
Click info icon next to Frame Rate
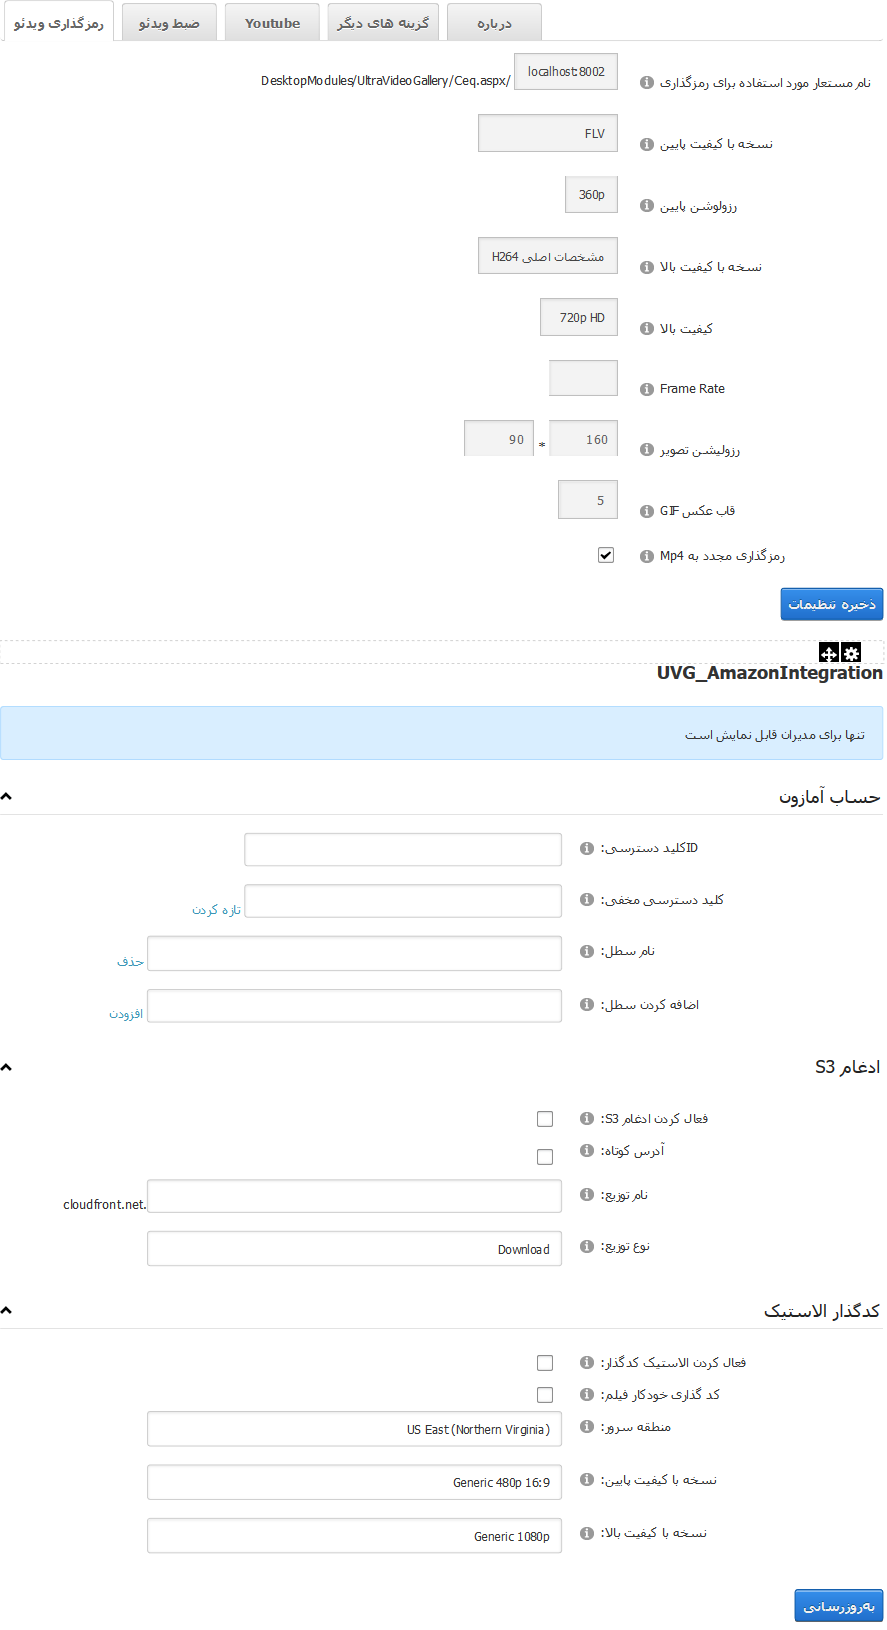pyautogui.click(x=647, y=389)
